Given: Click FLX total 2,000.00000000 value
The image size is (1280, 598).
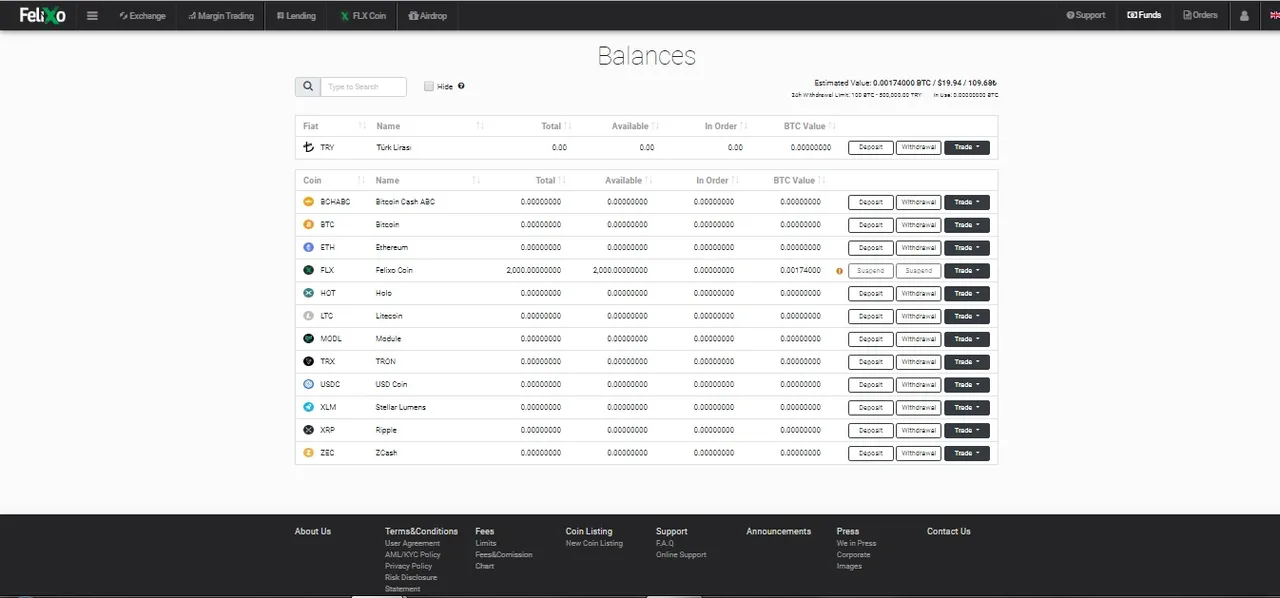Looking at the screenshot, I should (x=534, y=270).
